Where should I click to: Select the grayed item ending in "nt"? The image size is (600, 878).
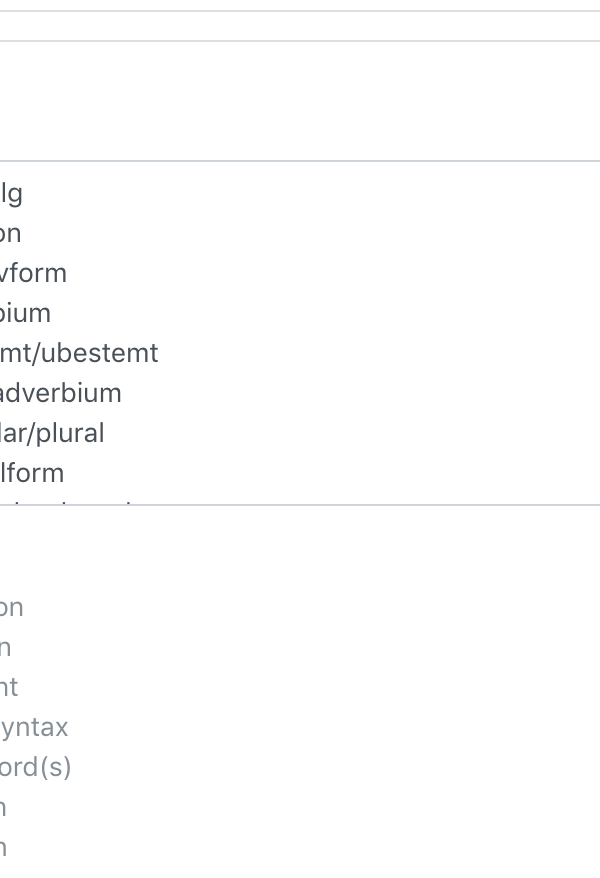coord(9,688)
